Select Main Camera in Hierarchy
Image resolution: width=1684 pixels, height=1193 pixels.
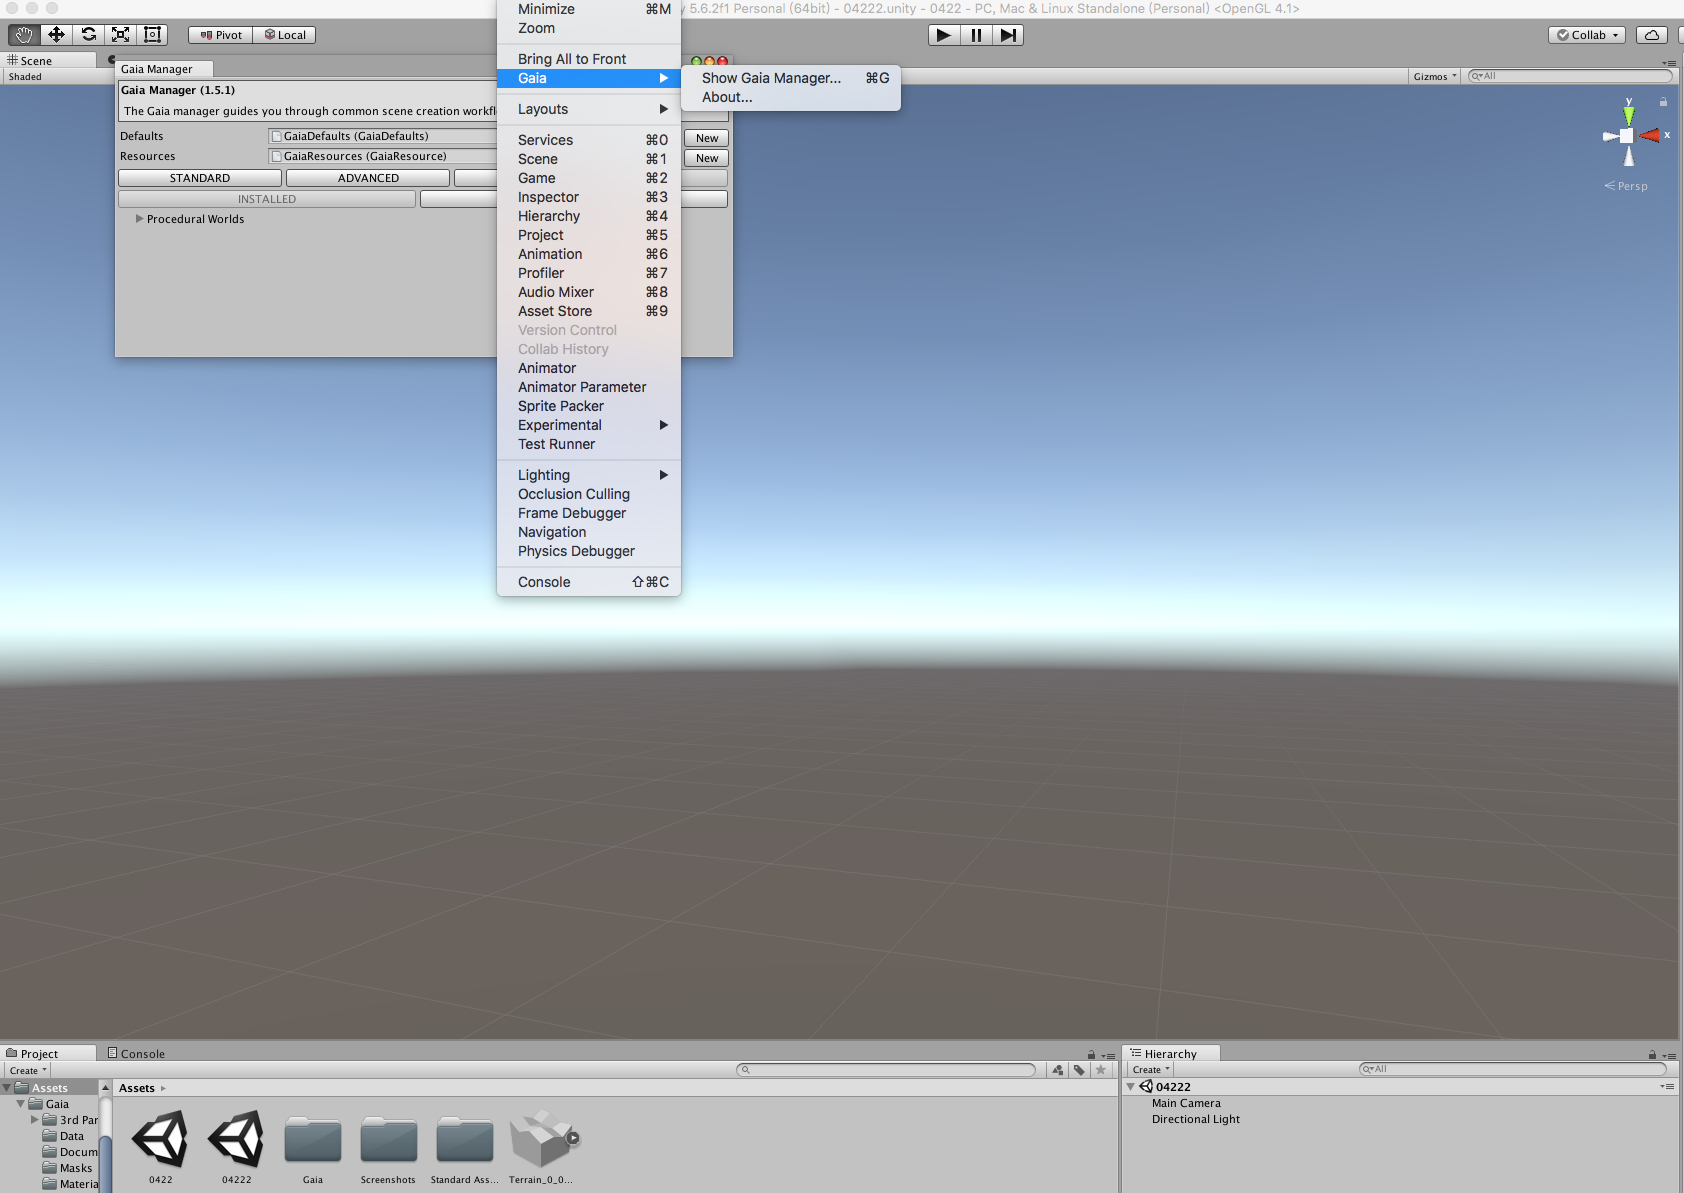click(1186, 1103)
